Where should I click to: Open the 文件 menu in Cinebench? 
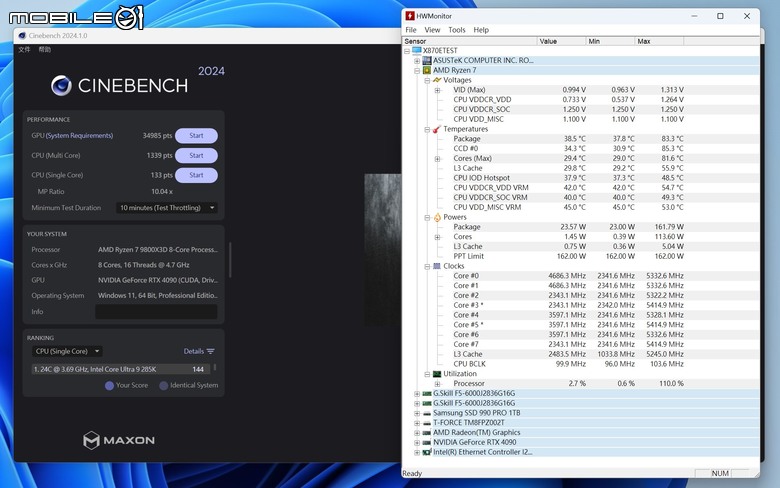point(24,49)
